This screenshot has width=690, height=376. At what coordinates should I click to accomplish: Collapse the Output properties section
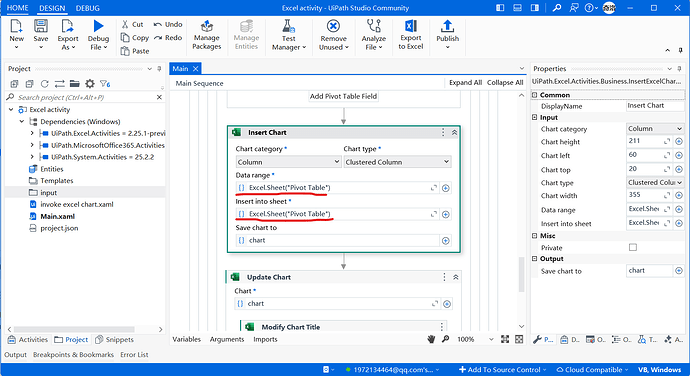535,259
